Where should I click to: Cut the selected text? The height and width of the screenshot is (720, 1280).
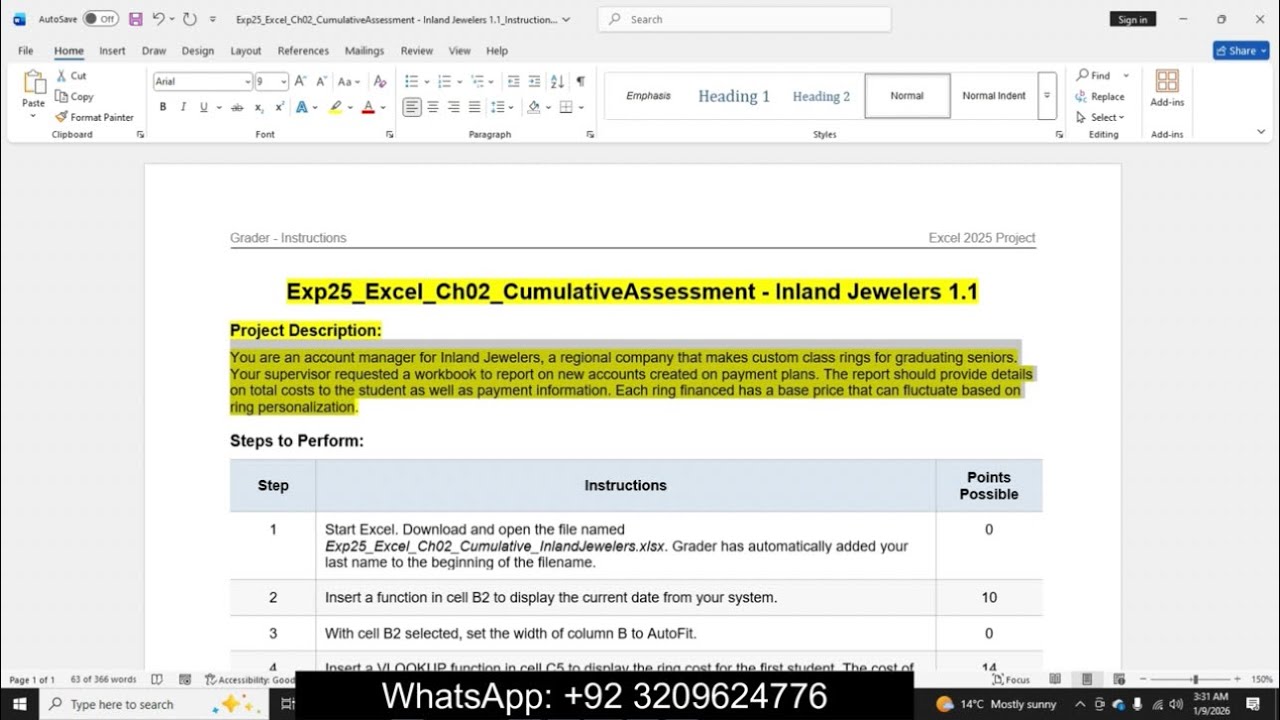coord(71,76)
